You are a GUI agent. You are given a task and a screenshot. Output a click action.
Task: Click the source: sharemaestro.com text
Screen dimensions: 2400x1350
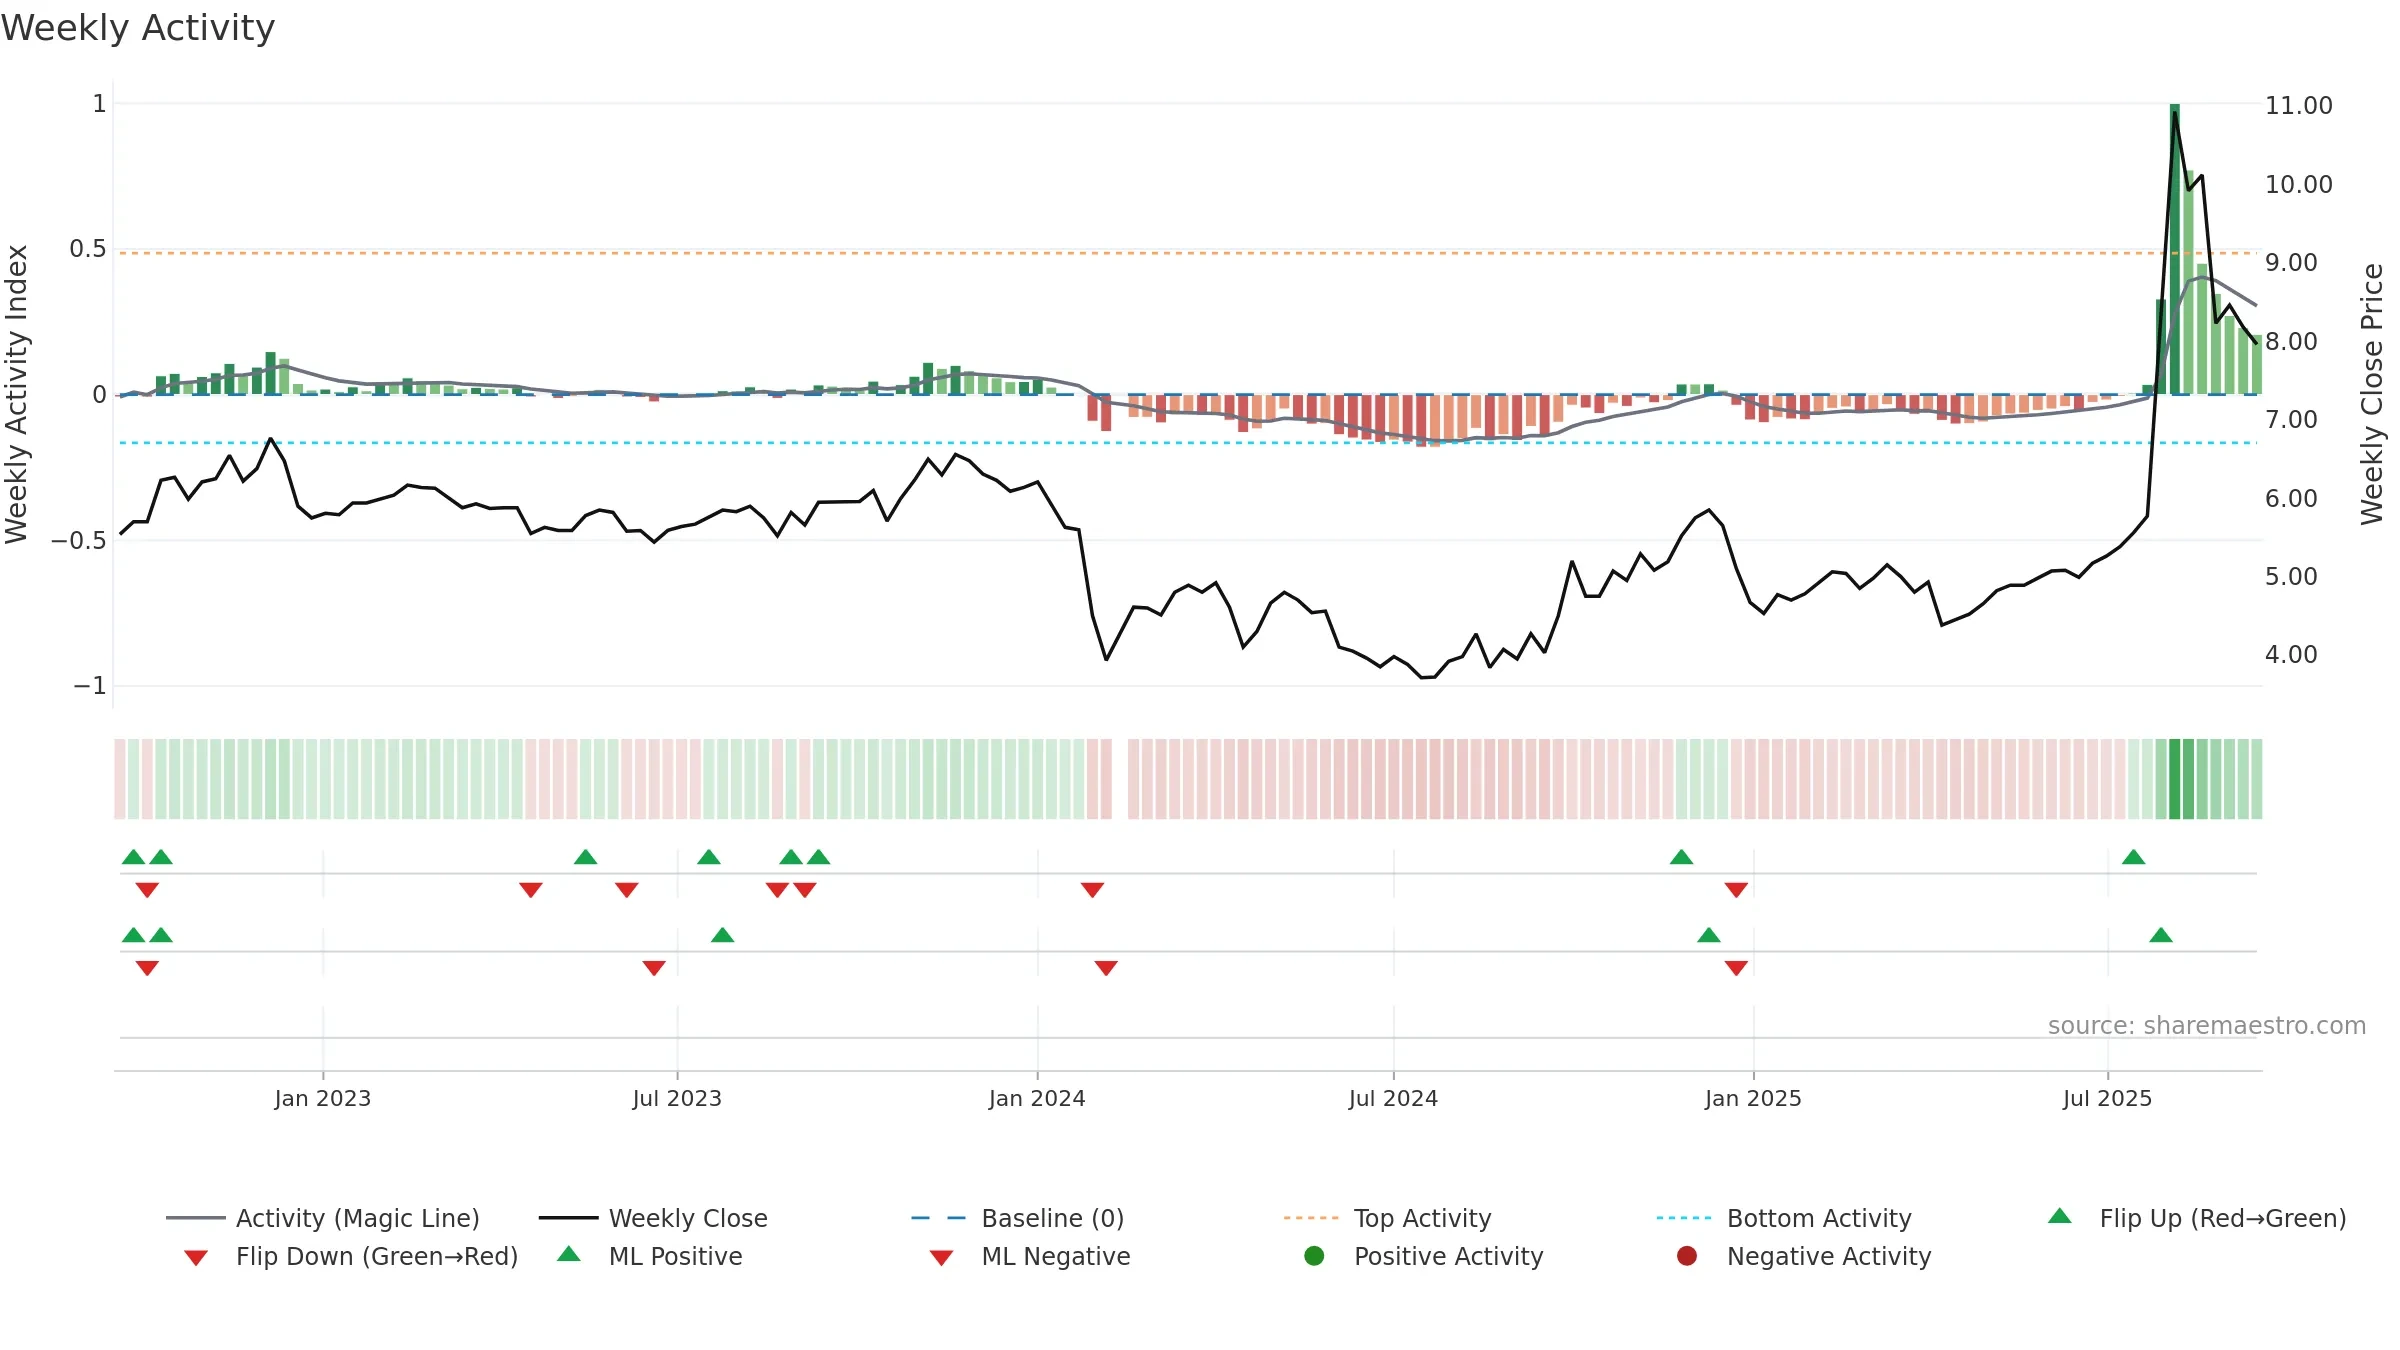pos(2207,1026)
